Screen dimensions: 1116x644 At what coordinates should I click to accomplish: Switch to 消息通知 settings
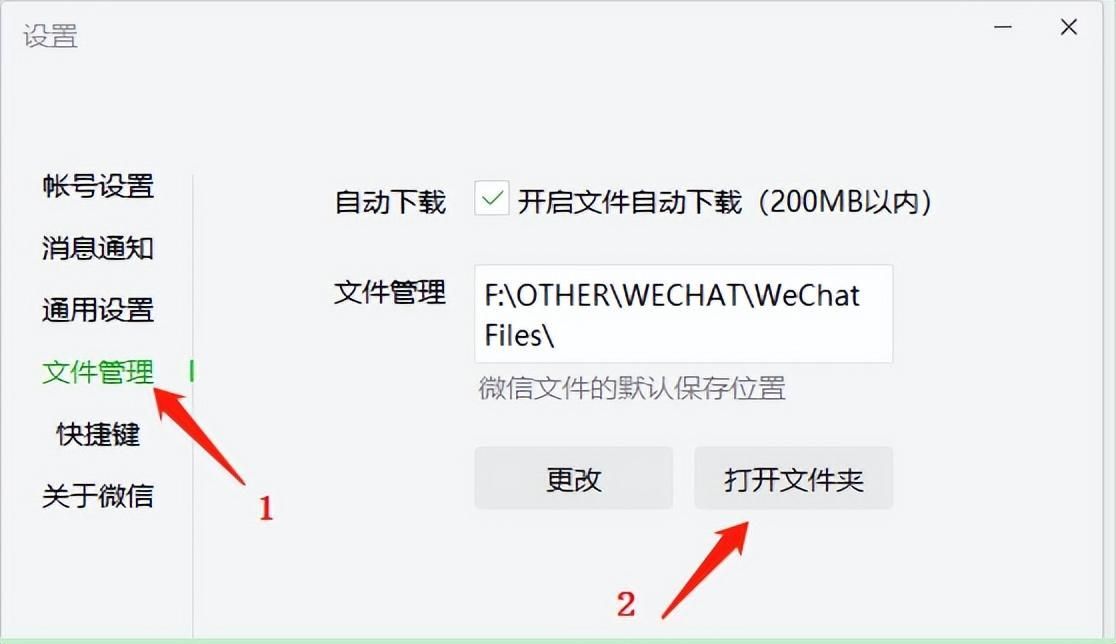tap(98, 248)
